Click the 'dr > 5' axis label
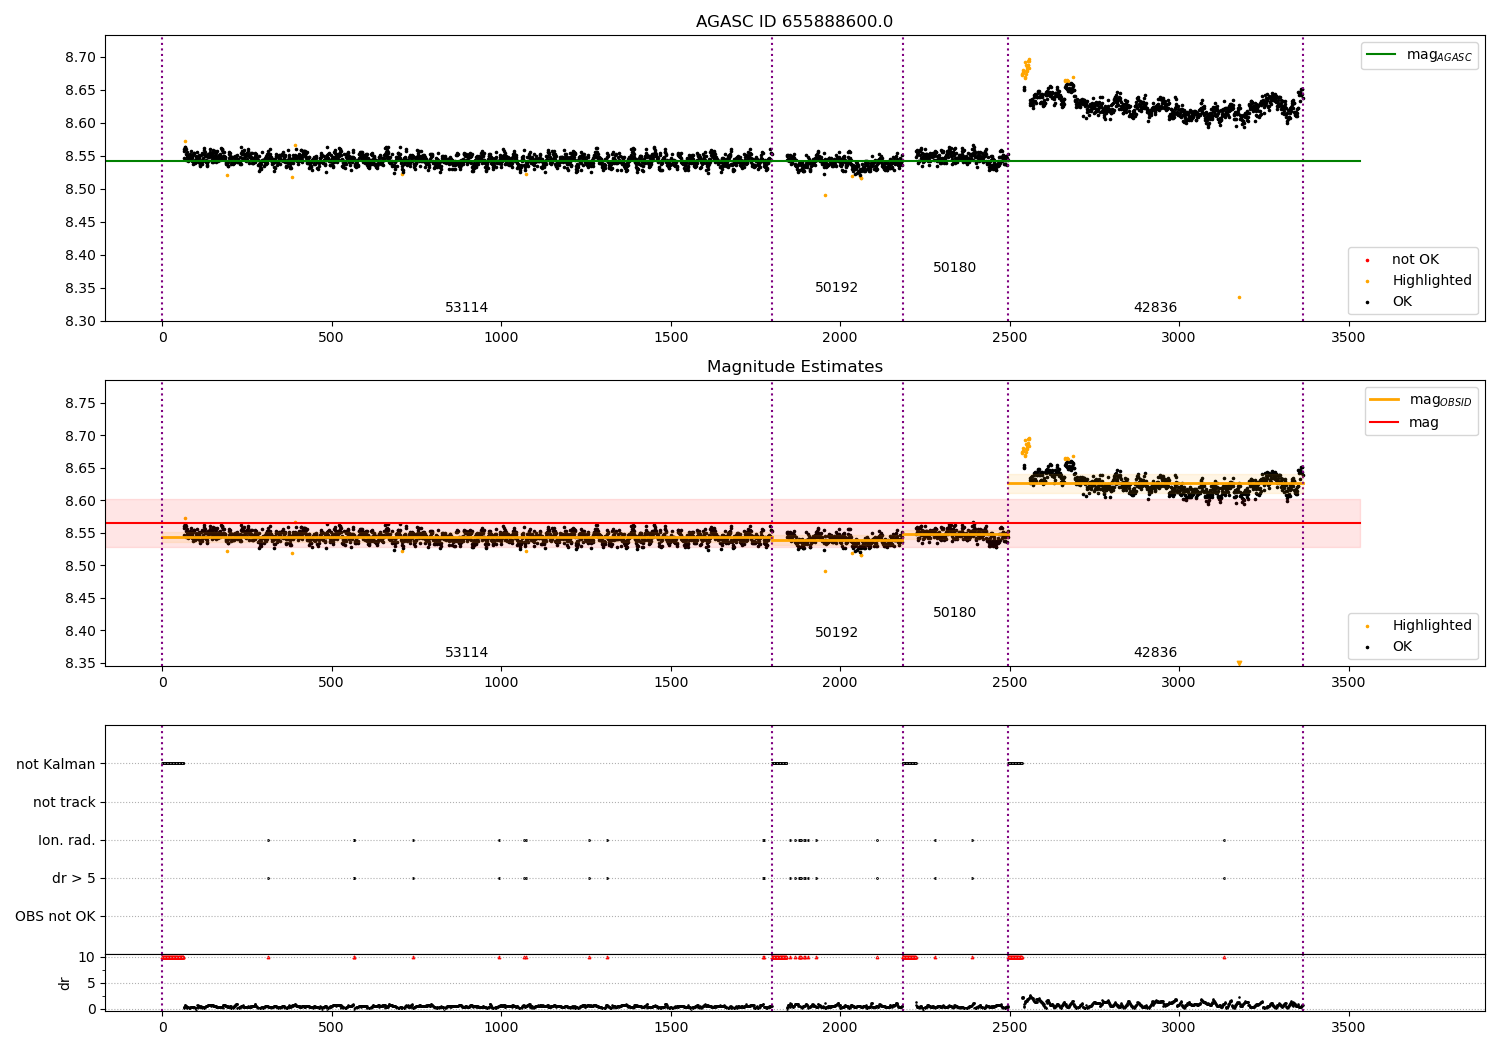 [x=74, y=879]
